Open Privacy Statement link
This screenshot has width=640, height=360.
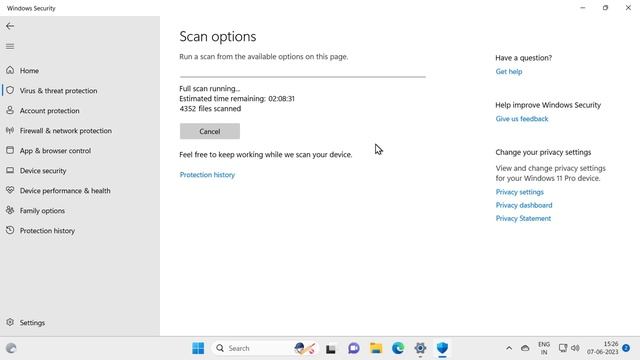(523, 218)
